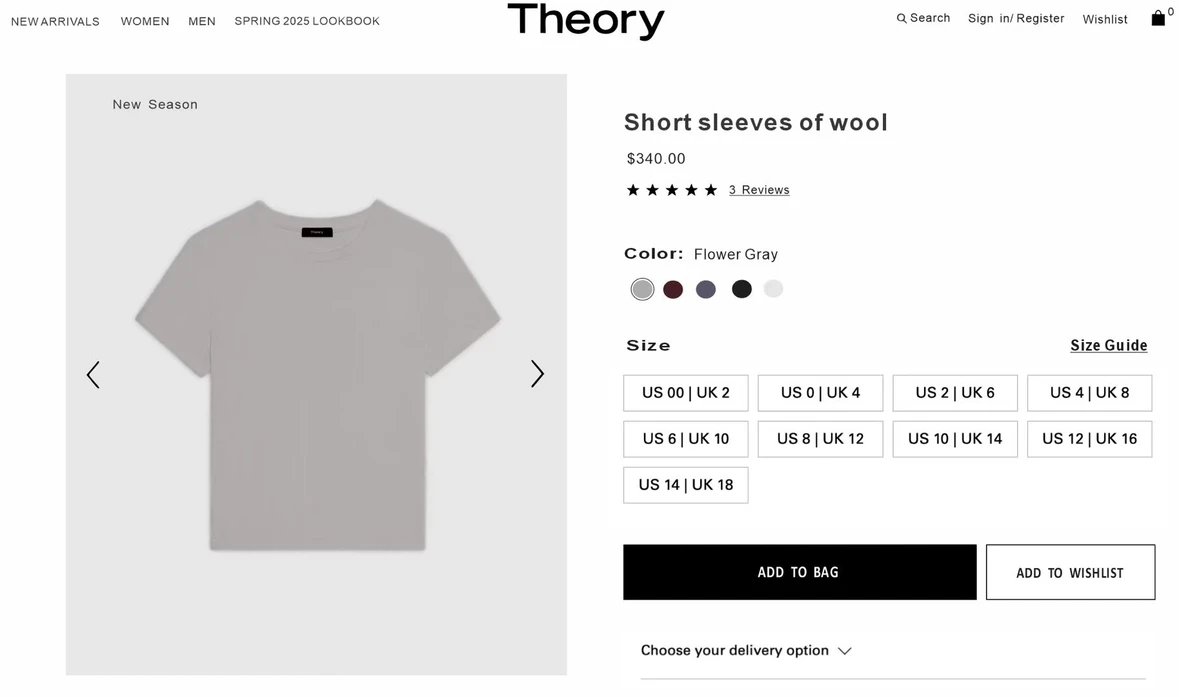Viewport: 1179px width, 697px height.
Task: Expand Choose your delivery option
Action: click(745, 651)
